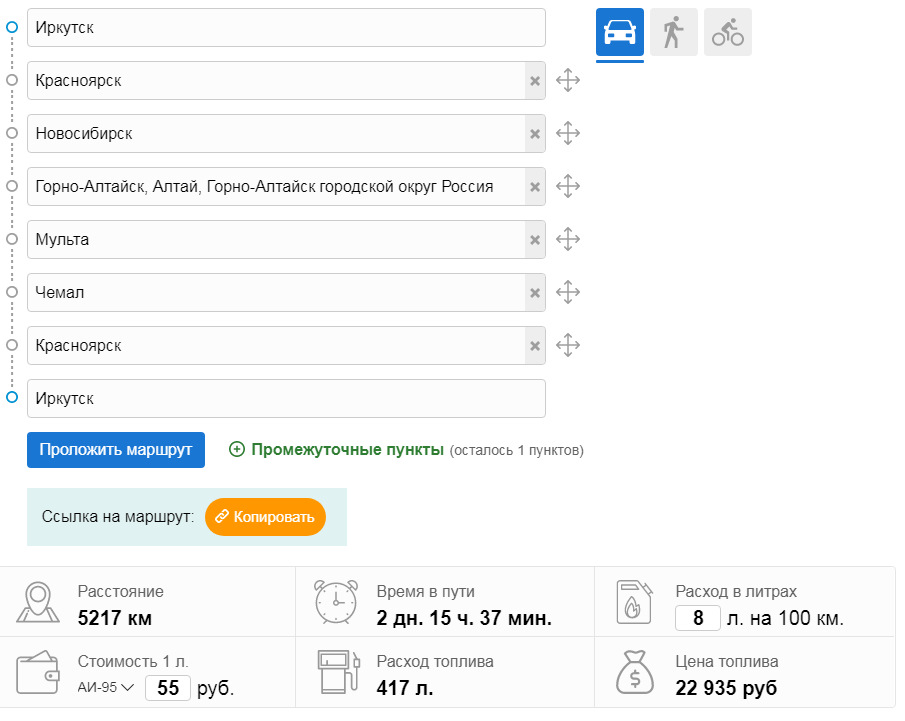Add waypoint via Промежуточные пункты
The width and height of the screenshot is (905, 721).
[x=337, y=450]
